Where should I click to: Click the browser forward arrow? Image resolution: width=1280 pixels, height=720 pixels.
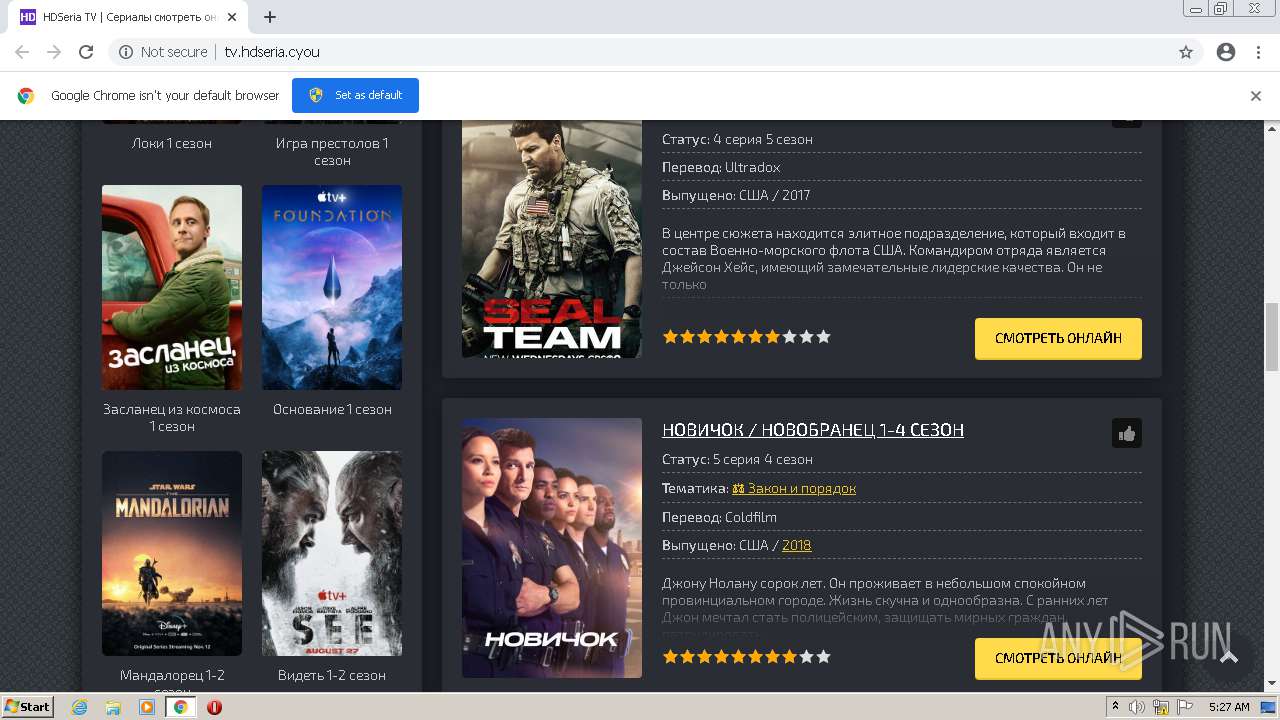point(54,52)
